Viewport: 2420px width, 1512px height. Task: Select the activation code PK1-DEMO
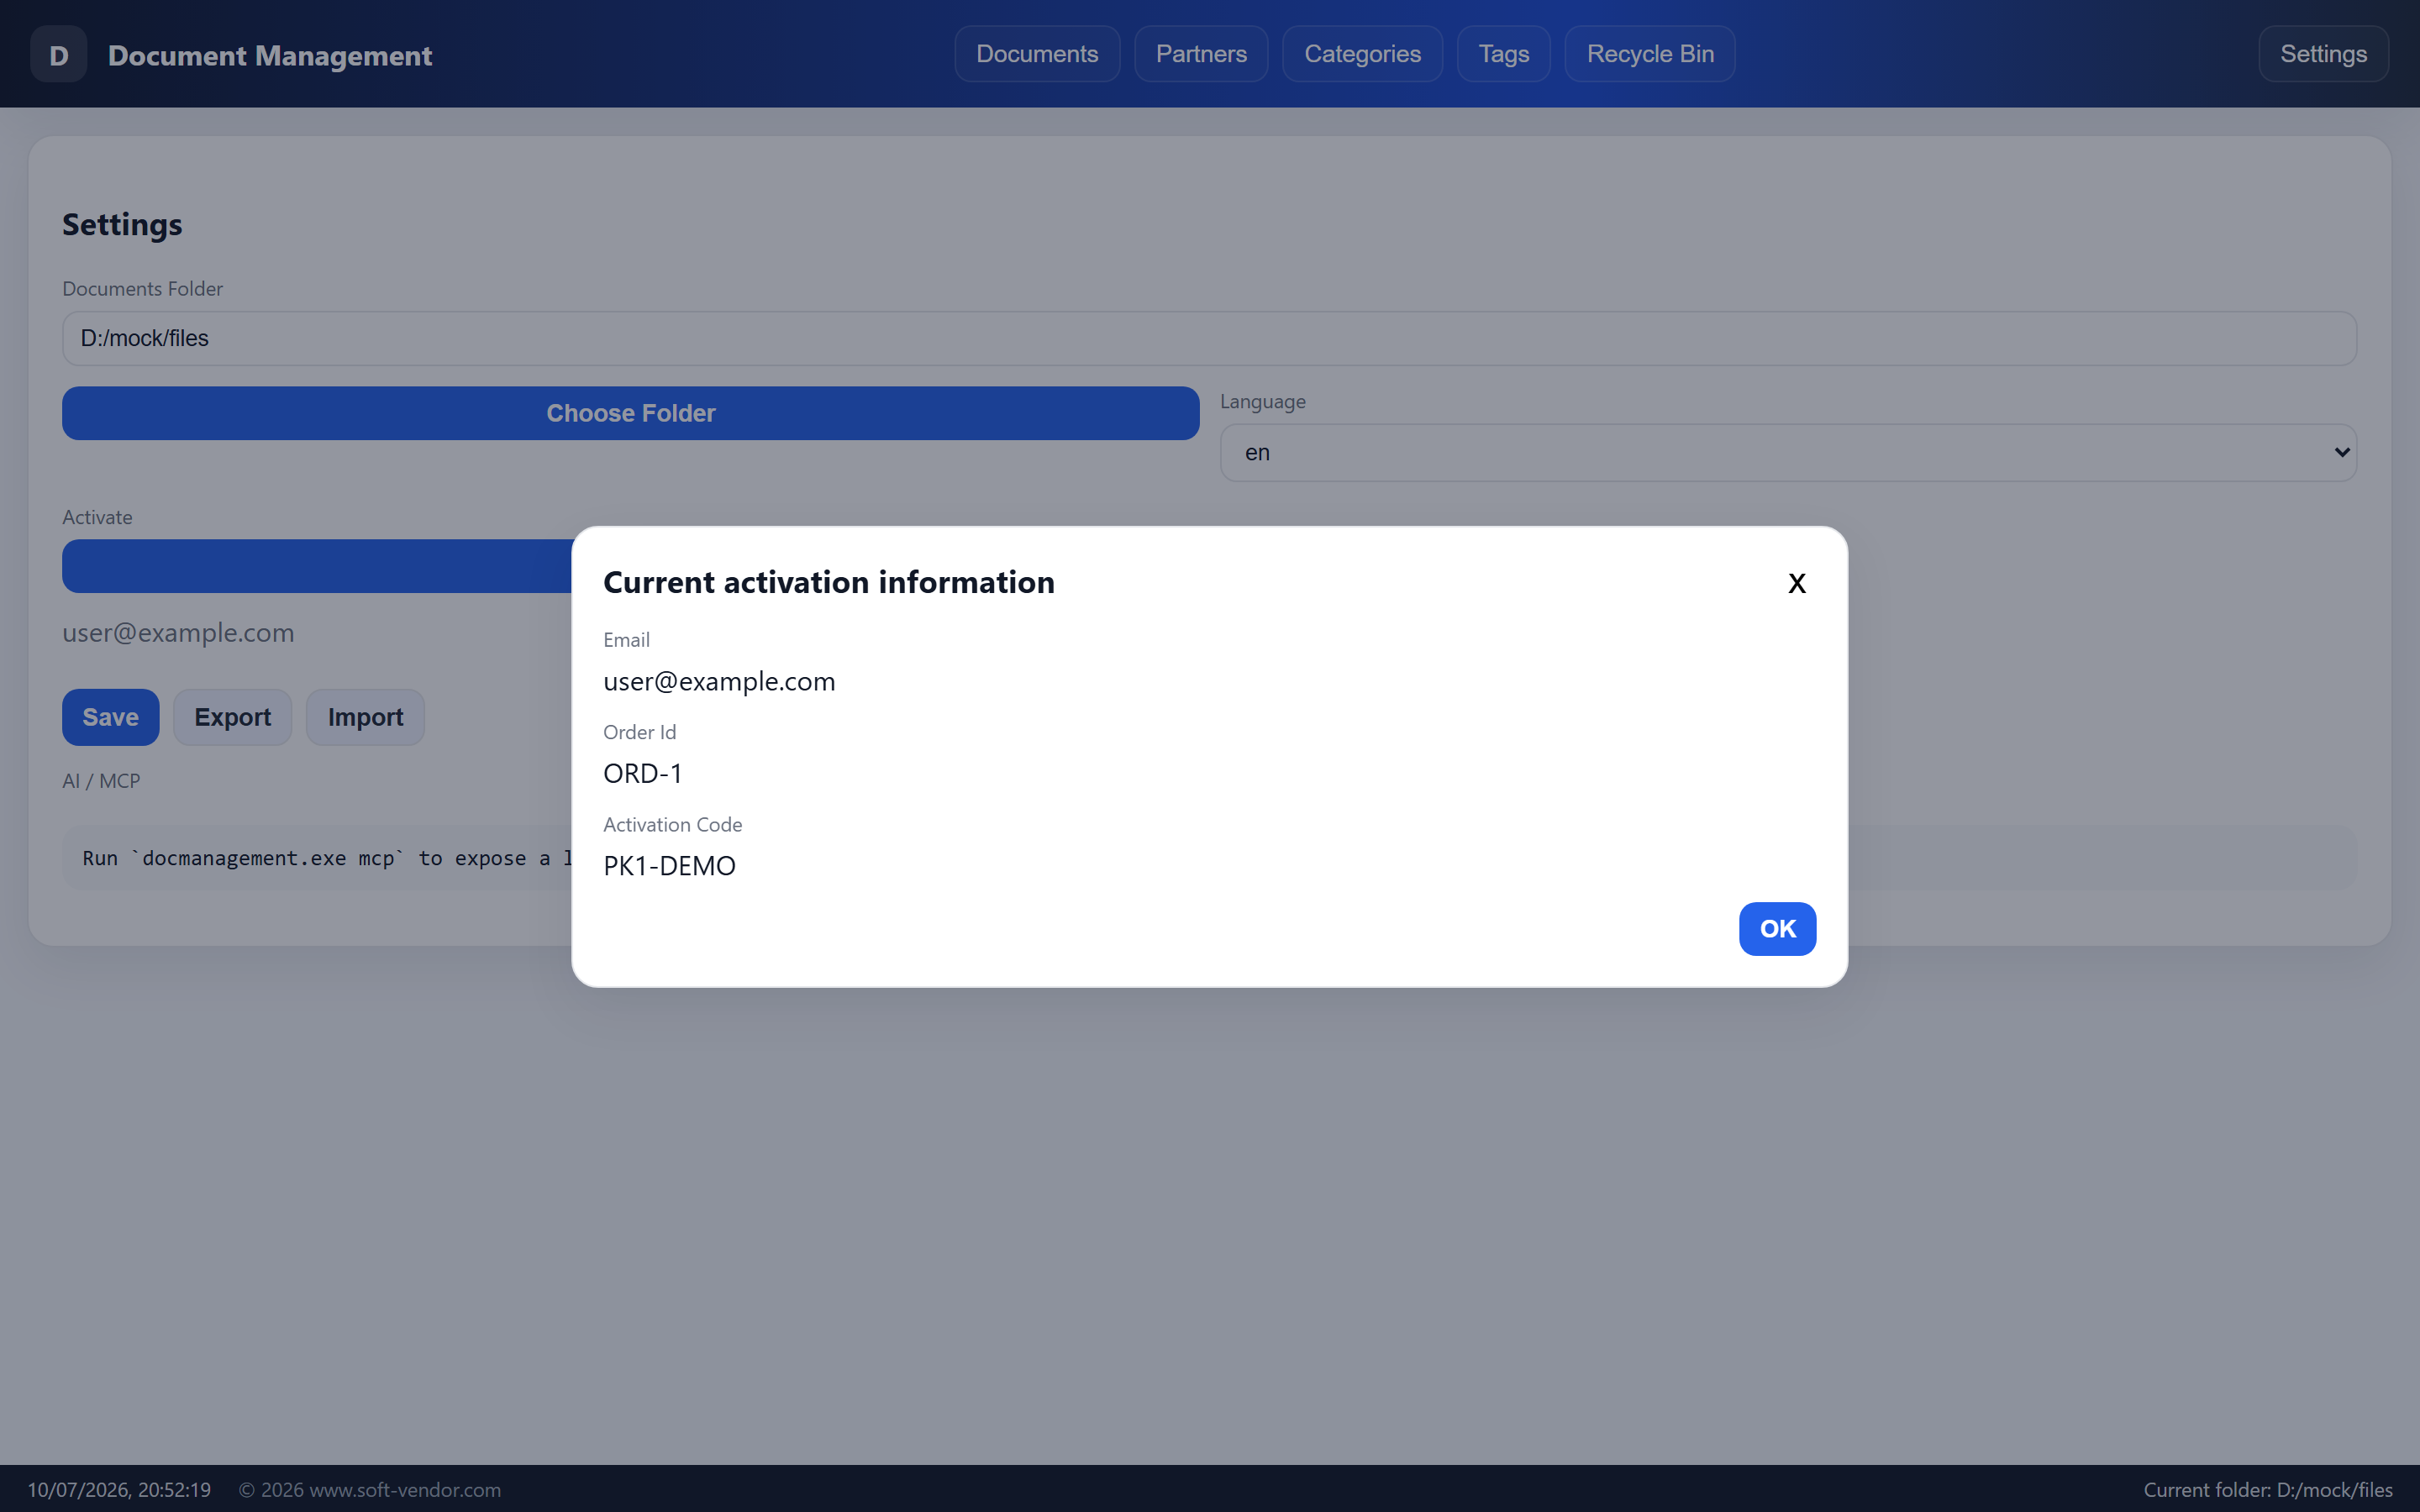tap(669, 866)
